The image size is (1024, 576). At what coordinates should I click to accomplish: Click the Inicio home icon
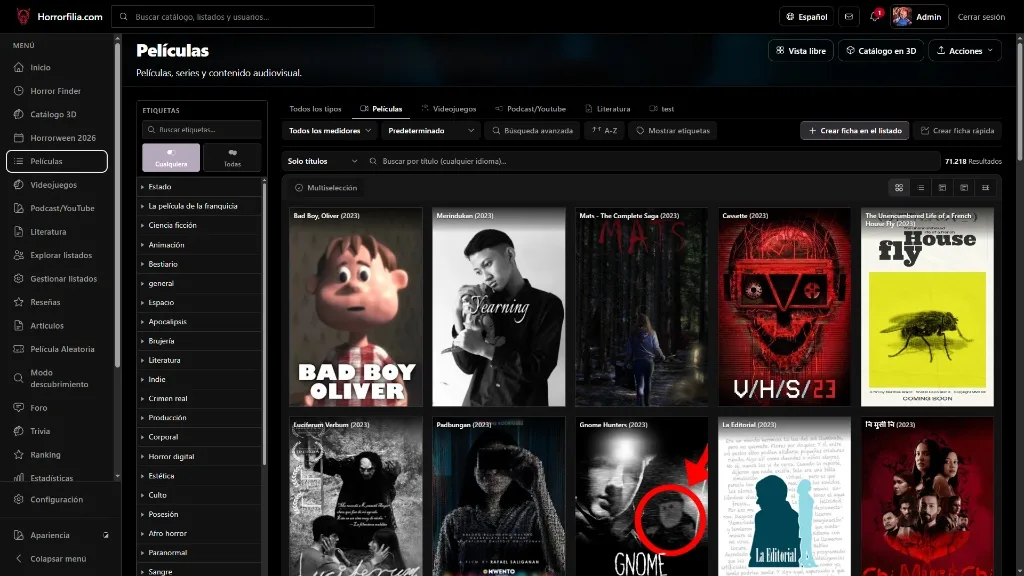[18, 67]
